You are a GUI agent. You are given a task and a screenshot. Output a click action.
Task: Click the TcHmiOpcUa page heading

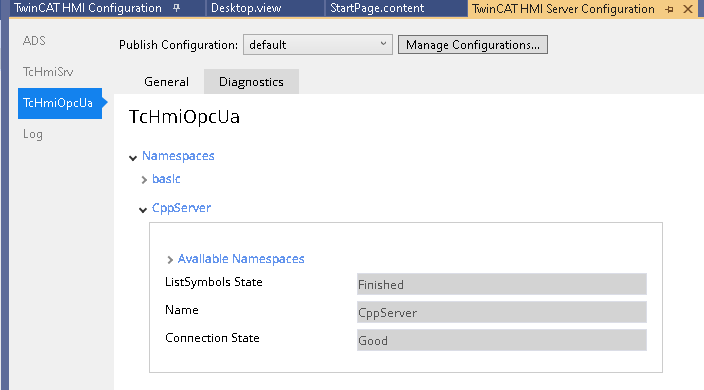coord(184,117)
